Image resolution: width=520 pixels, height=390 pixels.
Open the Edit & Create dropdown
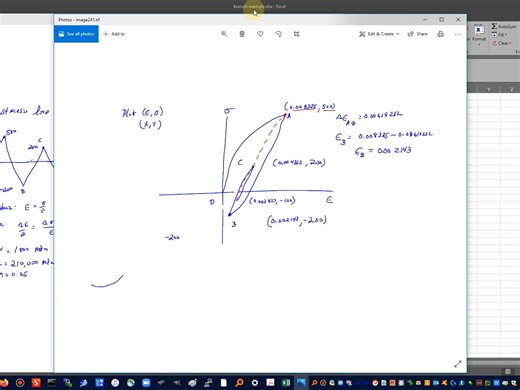[x=379, y=34]
